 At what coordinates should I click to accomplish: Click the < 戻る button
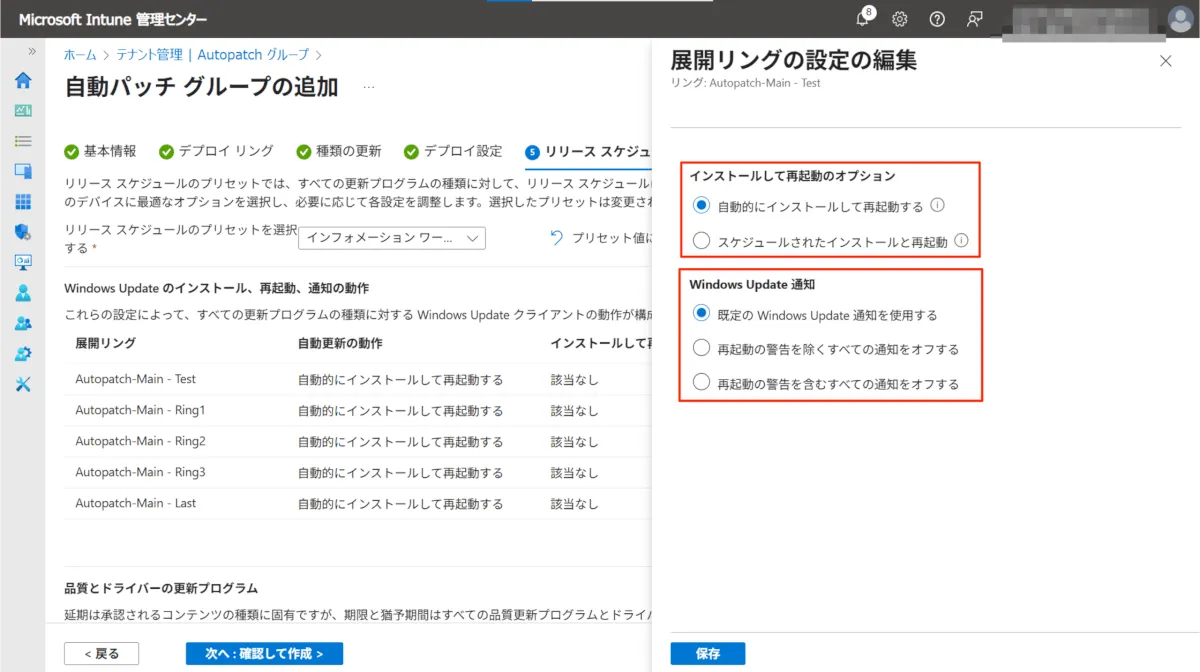click(101, 653)
